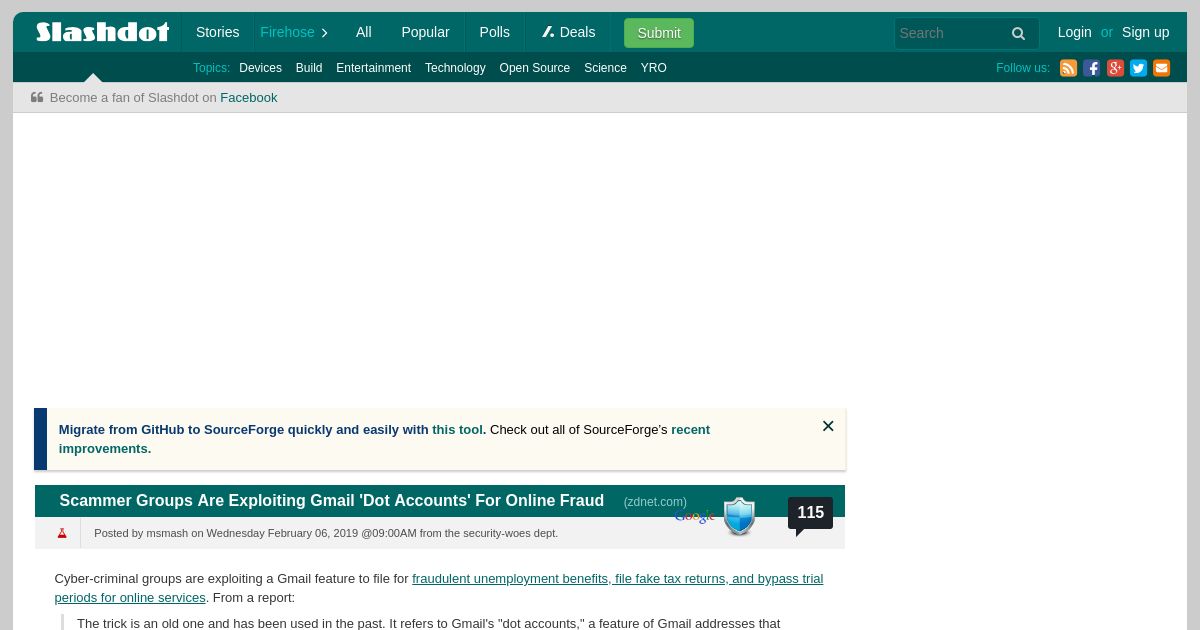This screenshot has width=1200, height=630.
Task: Open the Popular section
Action: click(425, 32)
